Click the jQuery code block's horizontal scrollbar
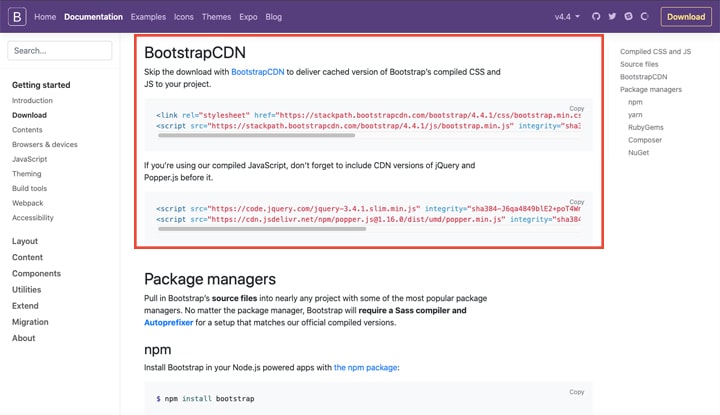The height and width of the screenshot is (415, 720). [262, 229]
